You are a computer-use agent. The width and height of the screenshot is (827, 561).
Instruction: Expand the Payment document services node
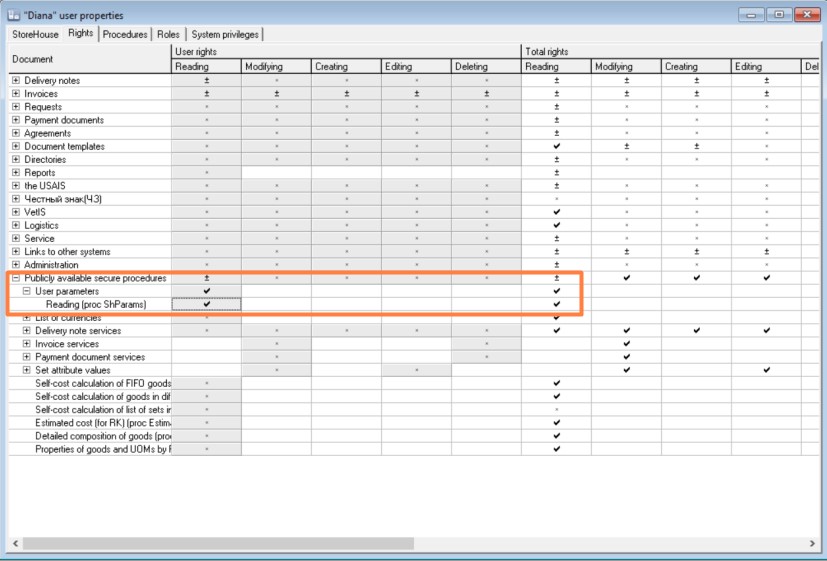coord(27,357)
